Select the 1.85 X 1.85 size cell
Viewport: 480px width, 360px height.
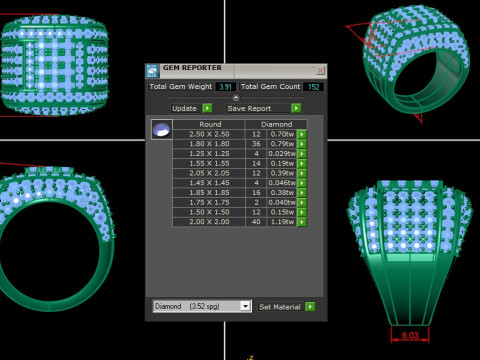(209, 193)
